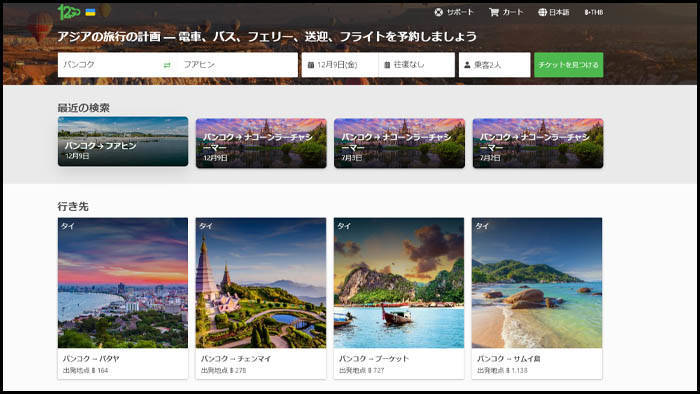
Task: Open recent search バンコク→ナコーンラーチャシーマー 7月3日
Action: pos(400,143)
